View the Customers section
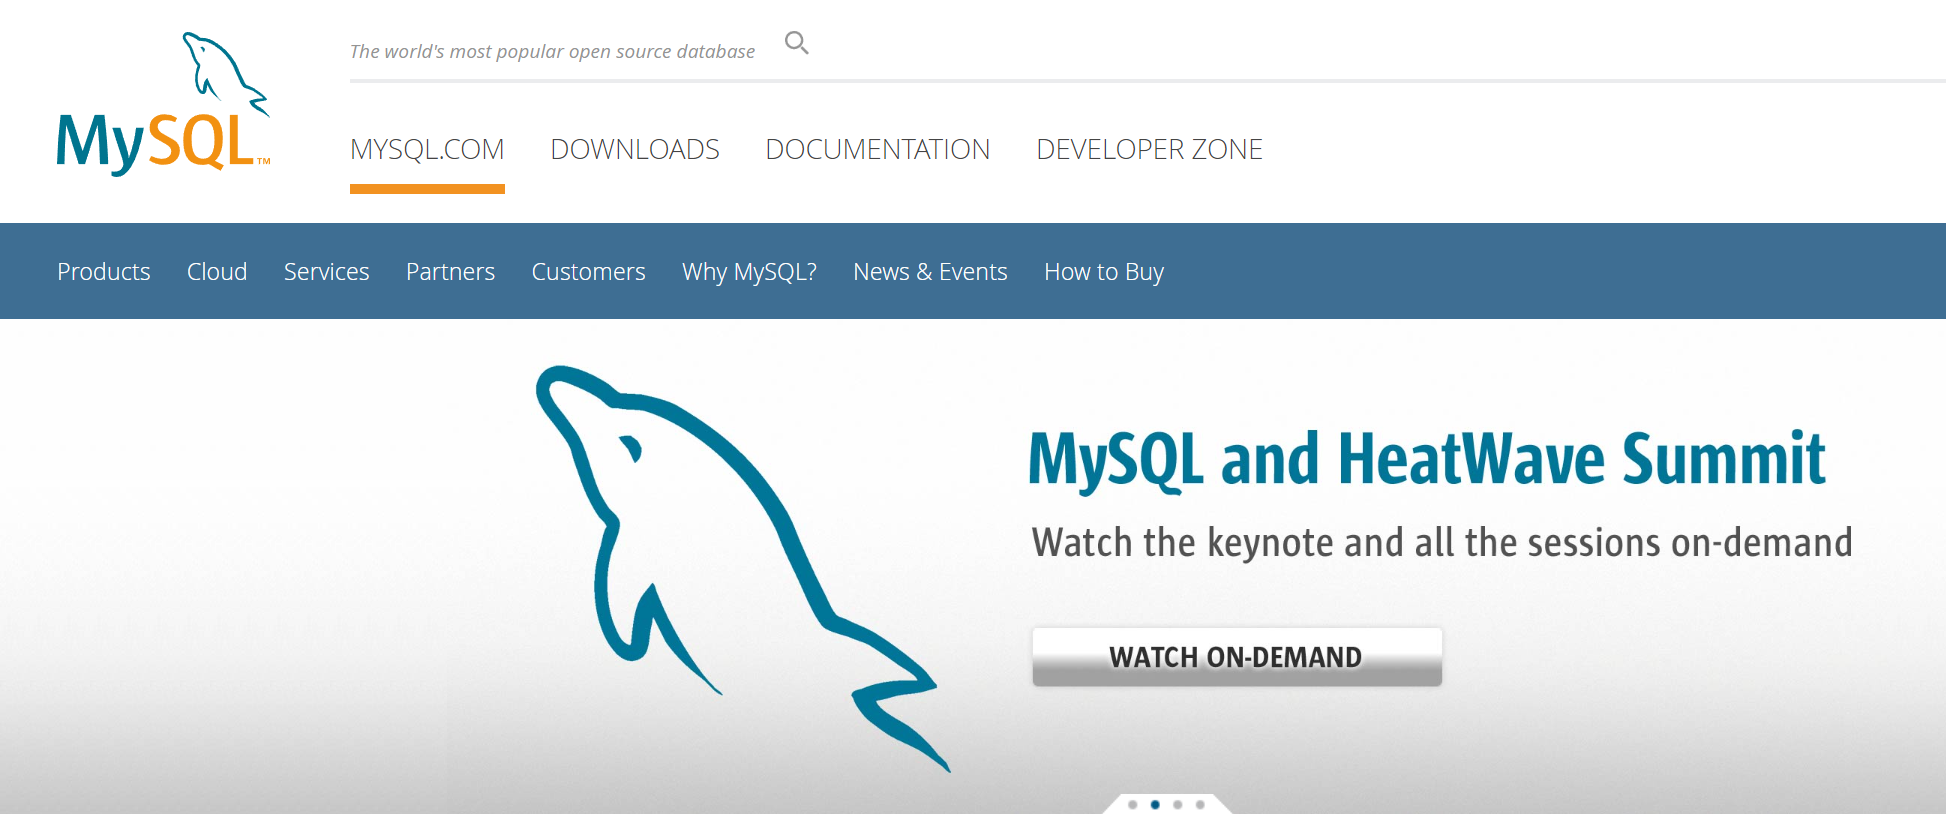Screen dimensions: 1946x822 click(589, 271)
